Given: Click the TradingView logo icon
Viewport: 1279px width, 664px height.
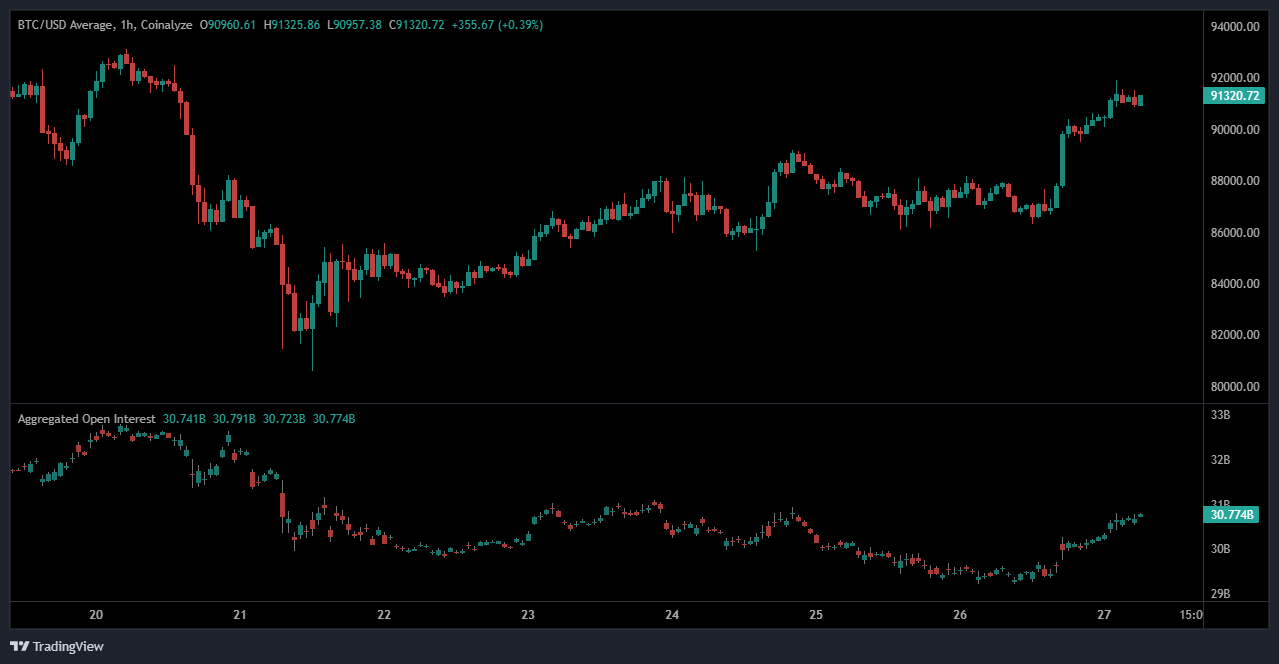Looking at the screenshot, I should point(19,646).
